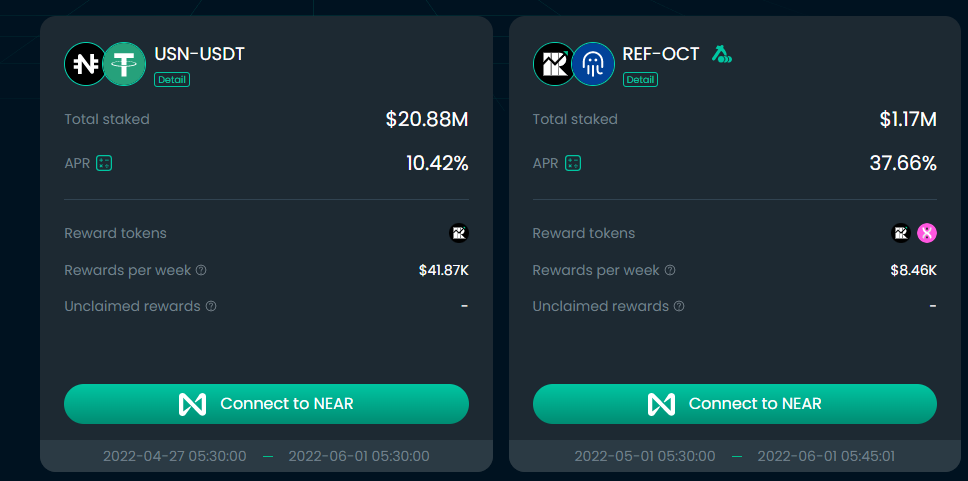The width and height of the screenshot is (968, 481).
Task: Connect to NEAR in REF-OCT card
Action: (x=735, y=404)
